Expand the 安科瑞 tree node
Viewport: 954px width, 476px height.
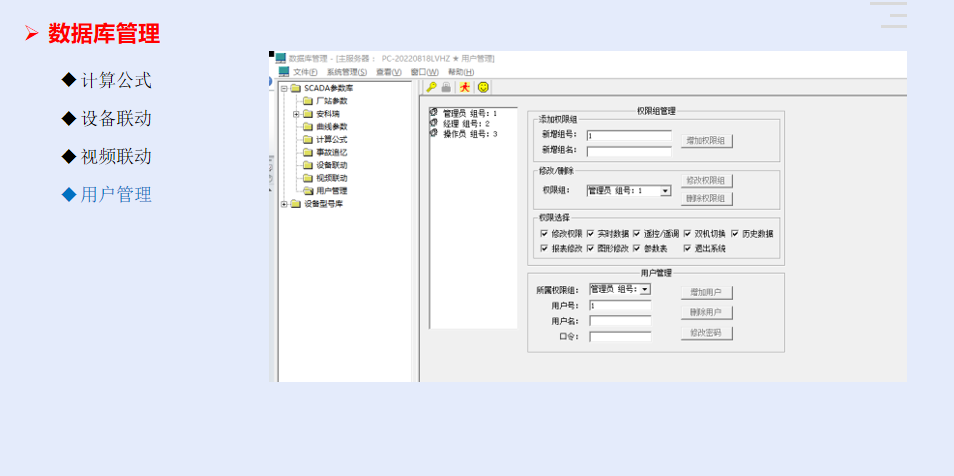tap(296, 114)
